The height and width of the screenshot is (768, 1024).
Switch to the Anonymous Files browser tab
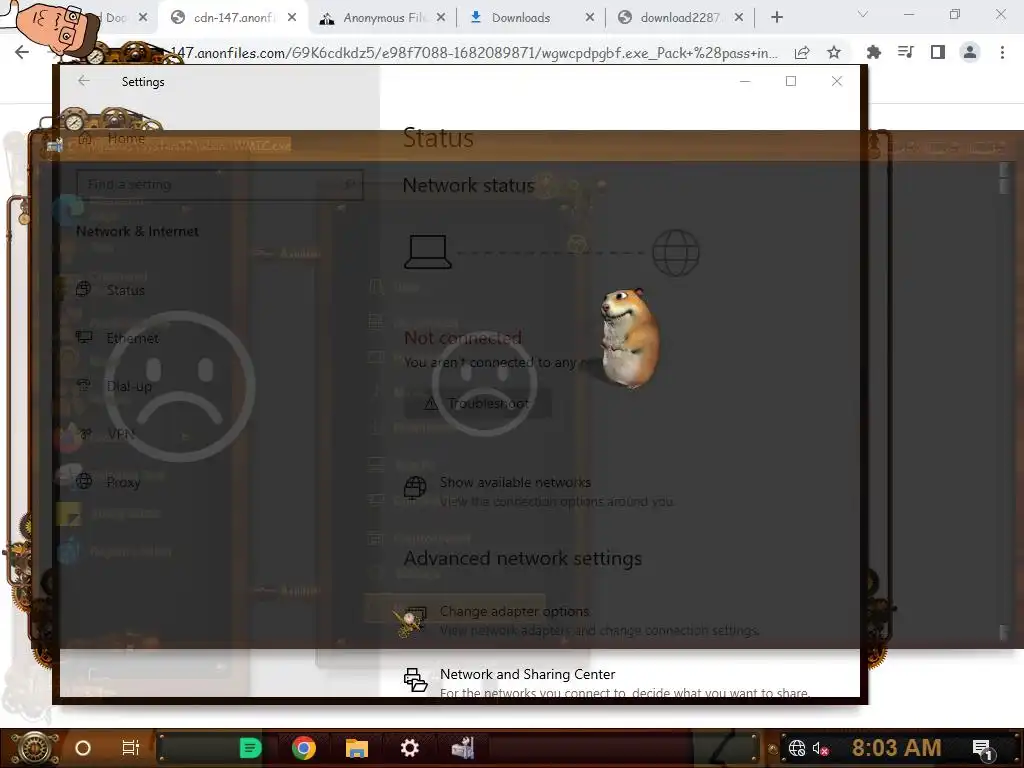click(382, 18)
